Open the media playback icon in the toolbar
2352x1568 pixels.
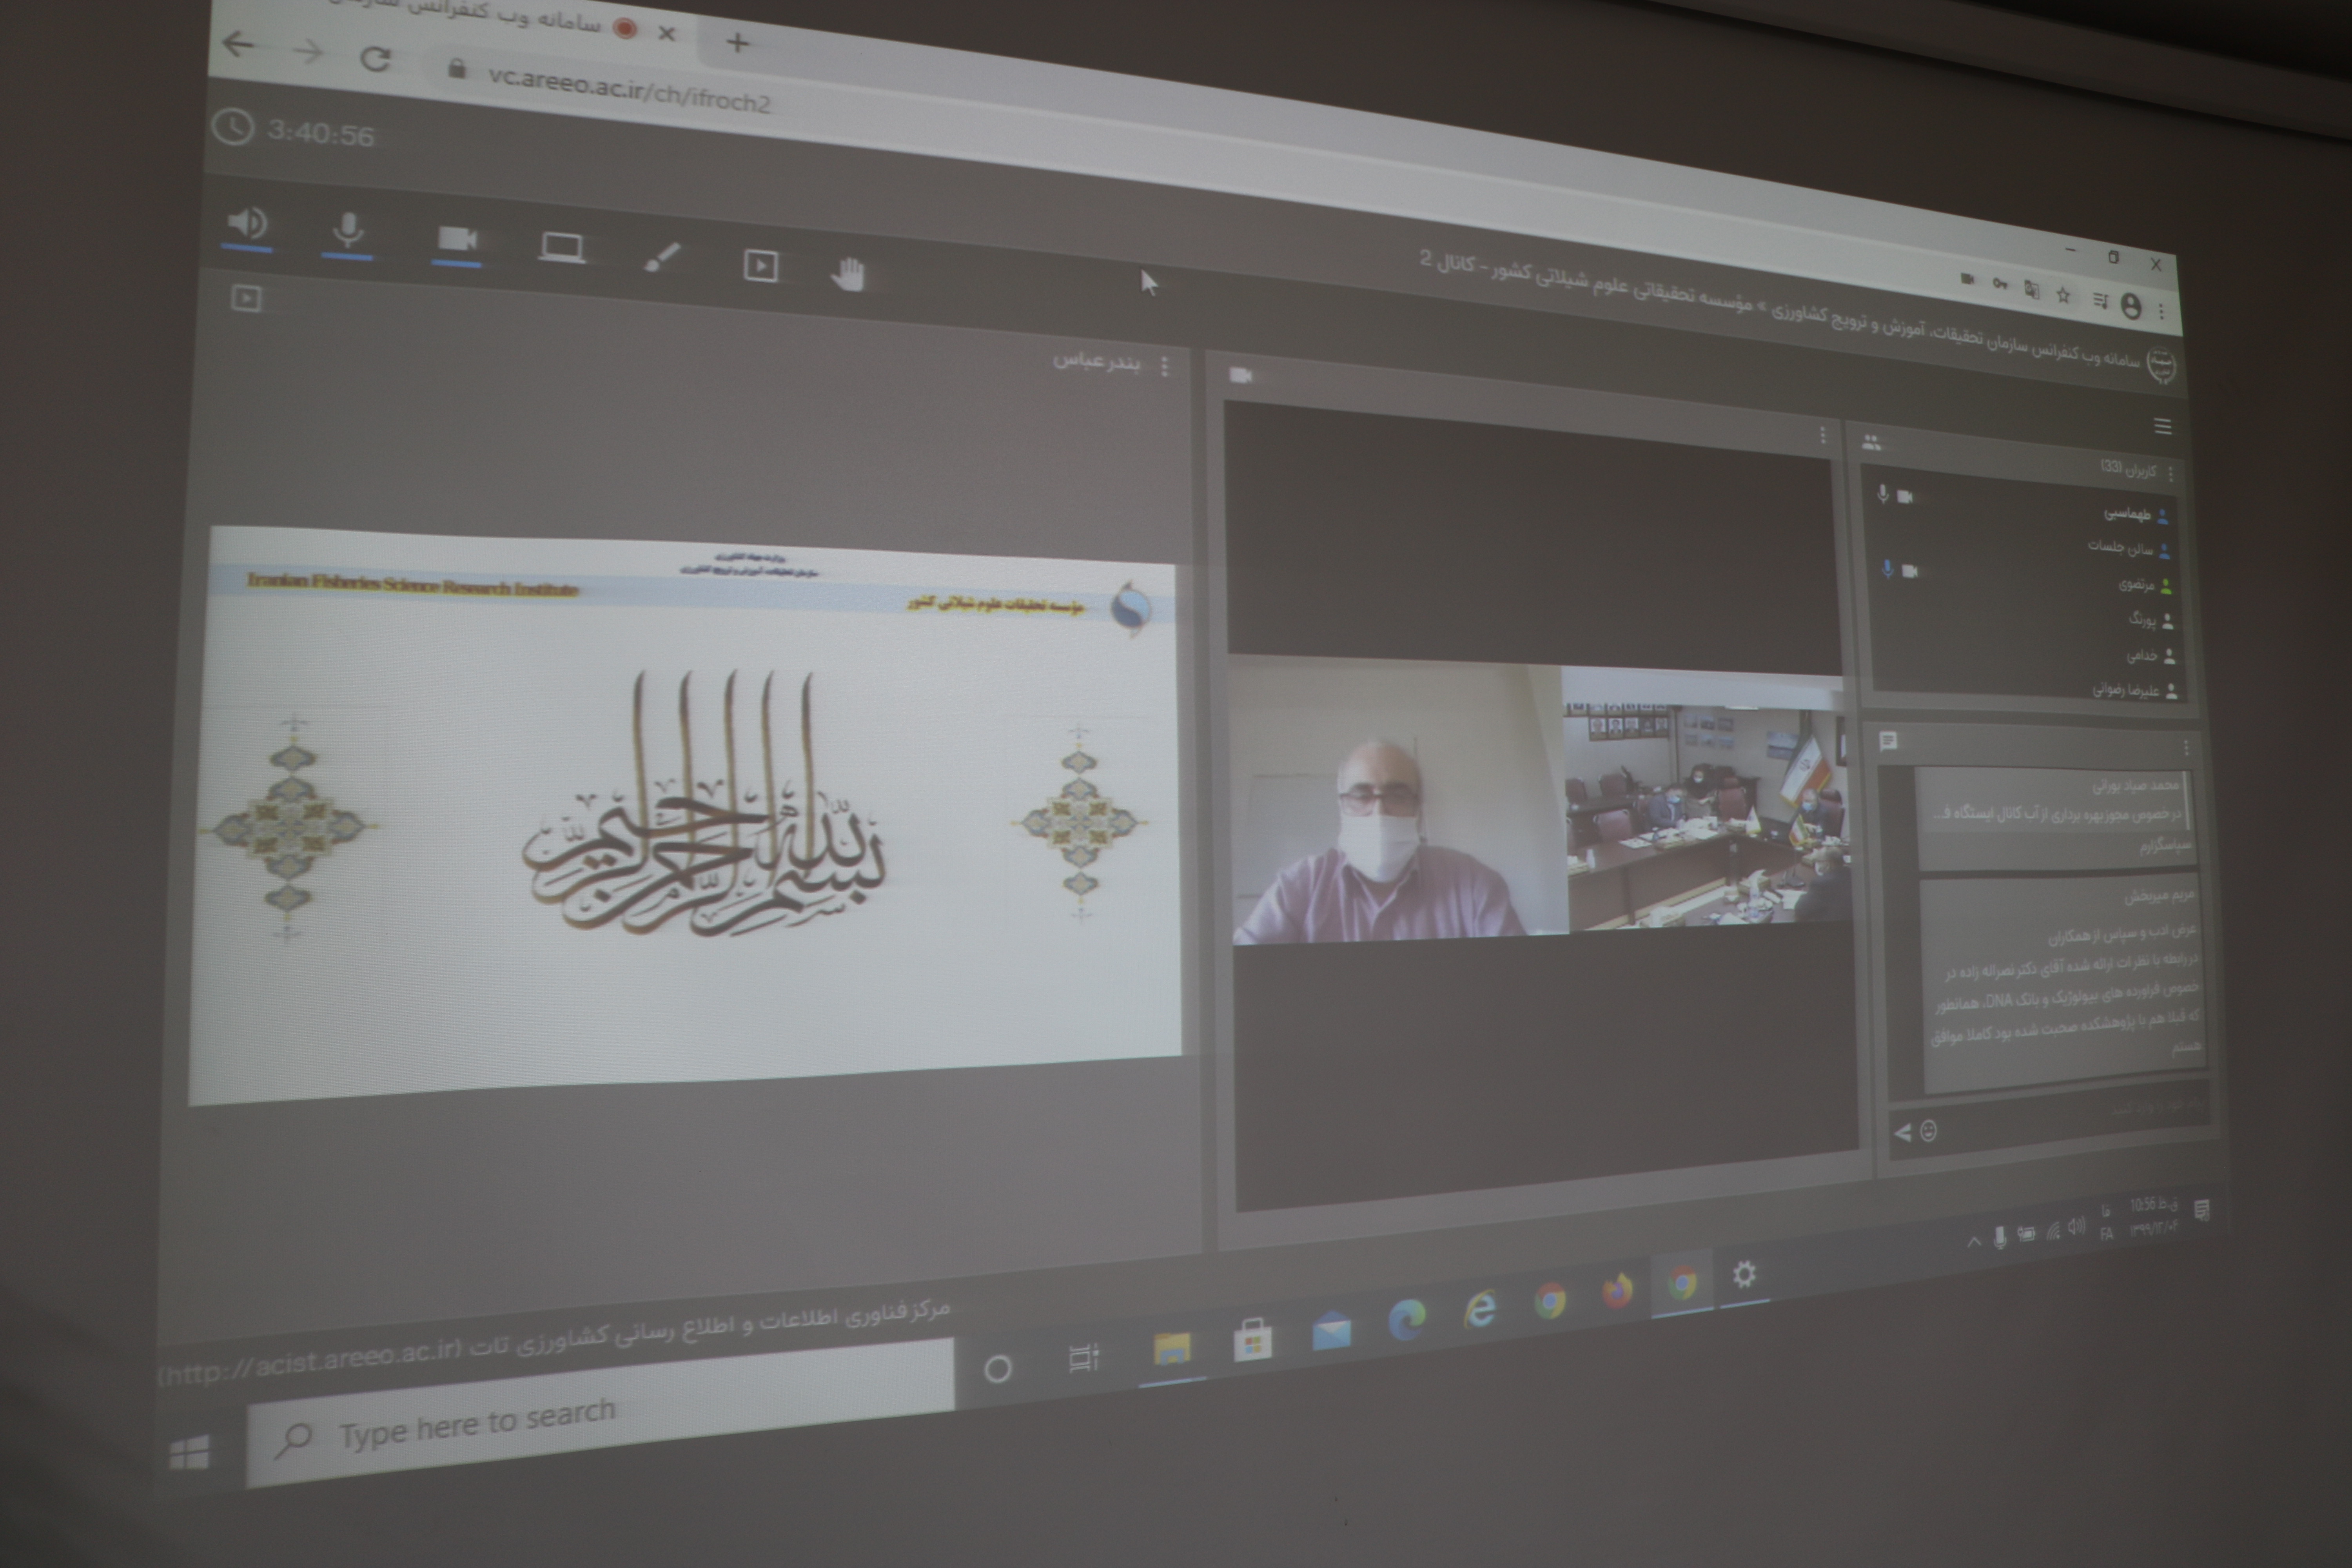click(760, 266)
